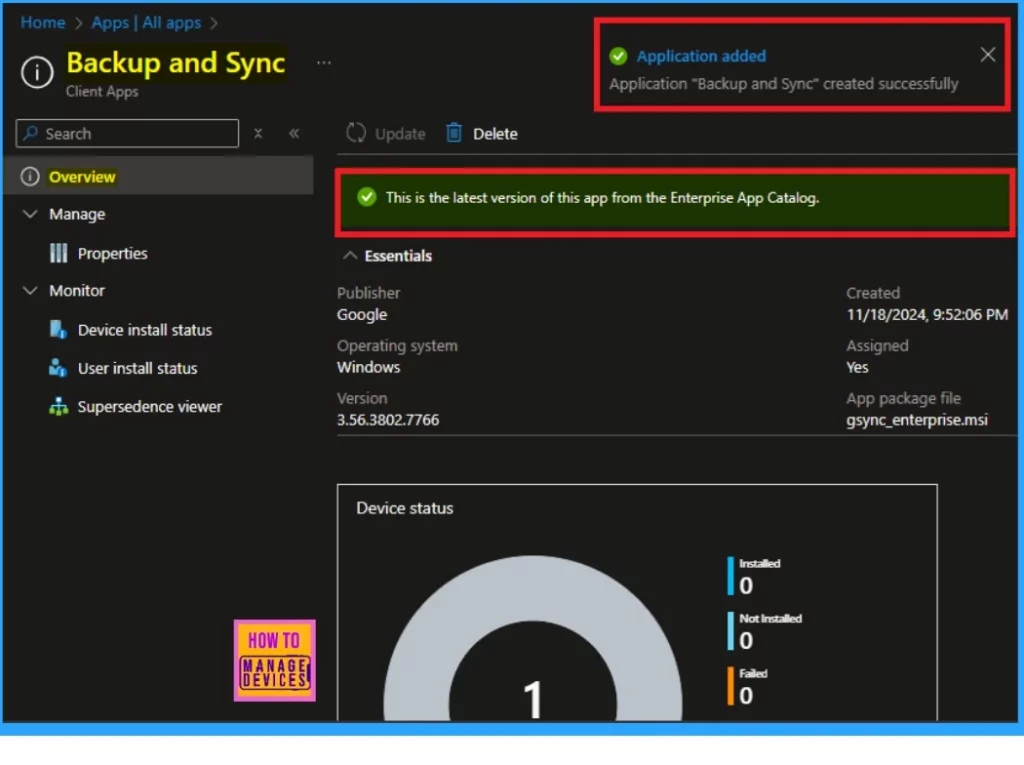The width and height of the screenshot is (1024, 765).
Task: Open the Apps | All apps breadcrumb
Action: coord(146,23)
